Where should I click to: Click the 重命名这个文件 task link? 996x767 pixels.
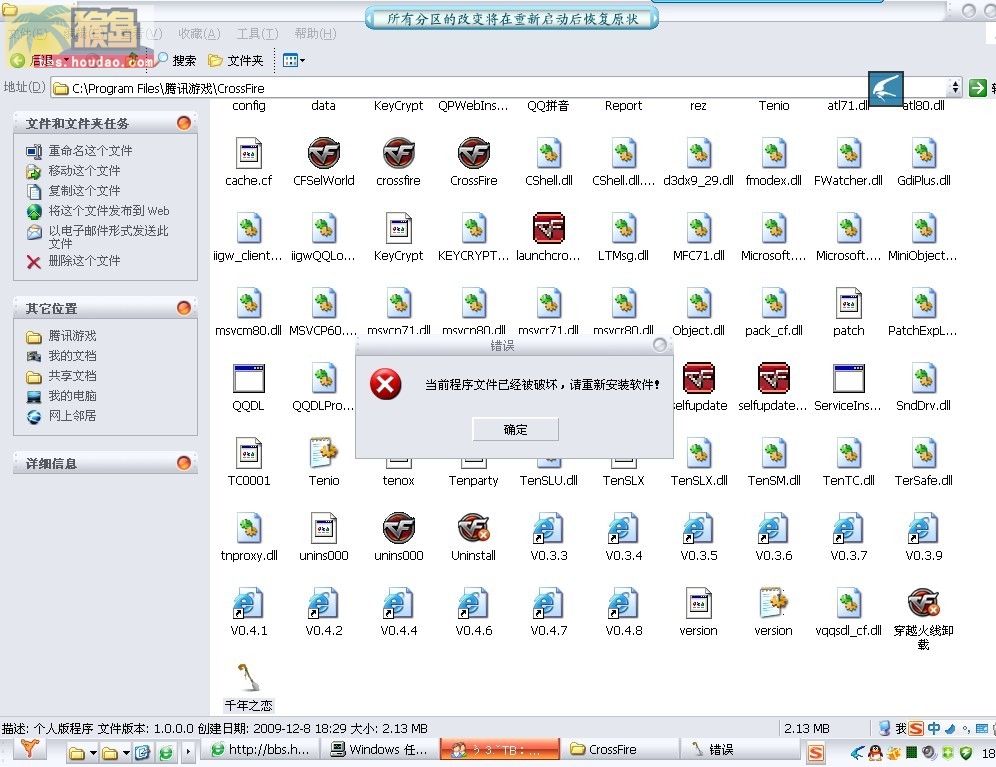[90, 151]
